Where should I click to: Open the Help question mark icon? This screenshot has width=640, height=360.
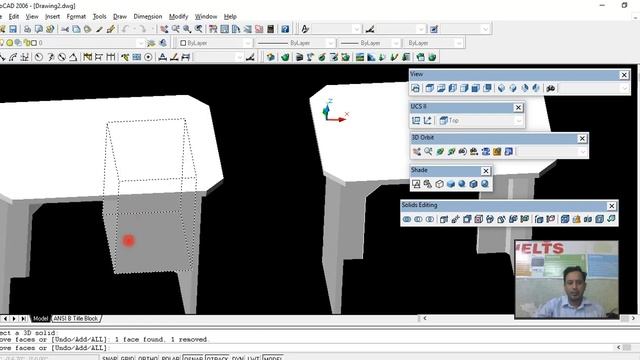(285, 29)
